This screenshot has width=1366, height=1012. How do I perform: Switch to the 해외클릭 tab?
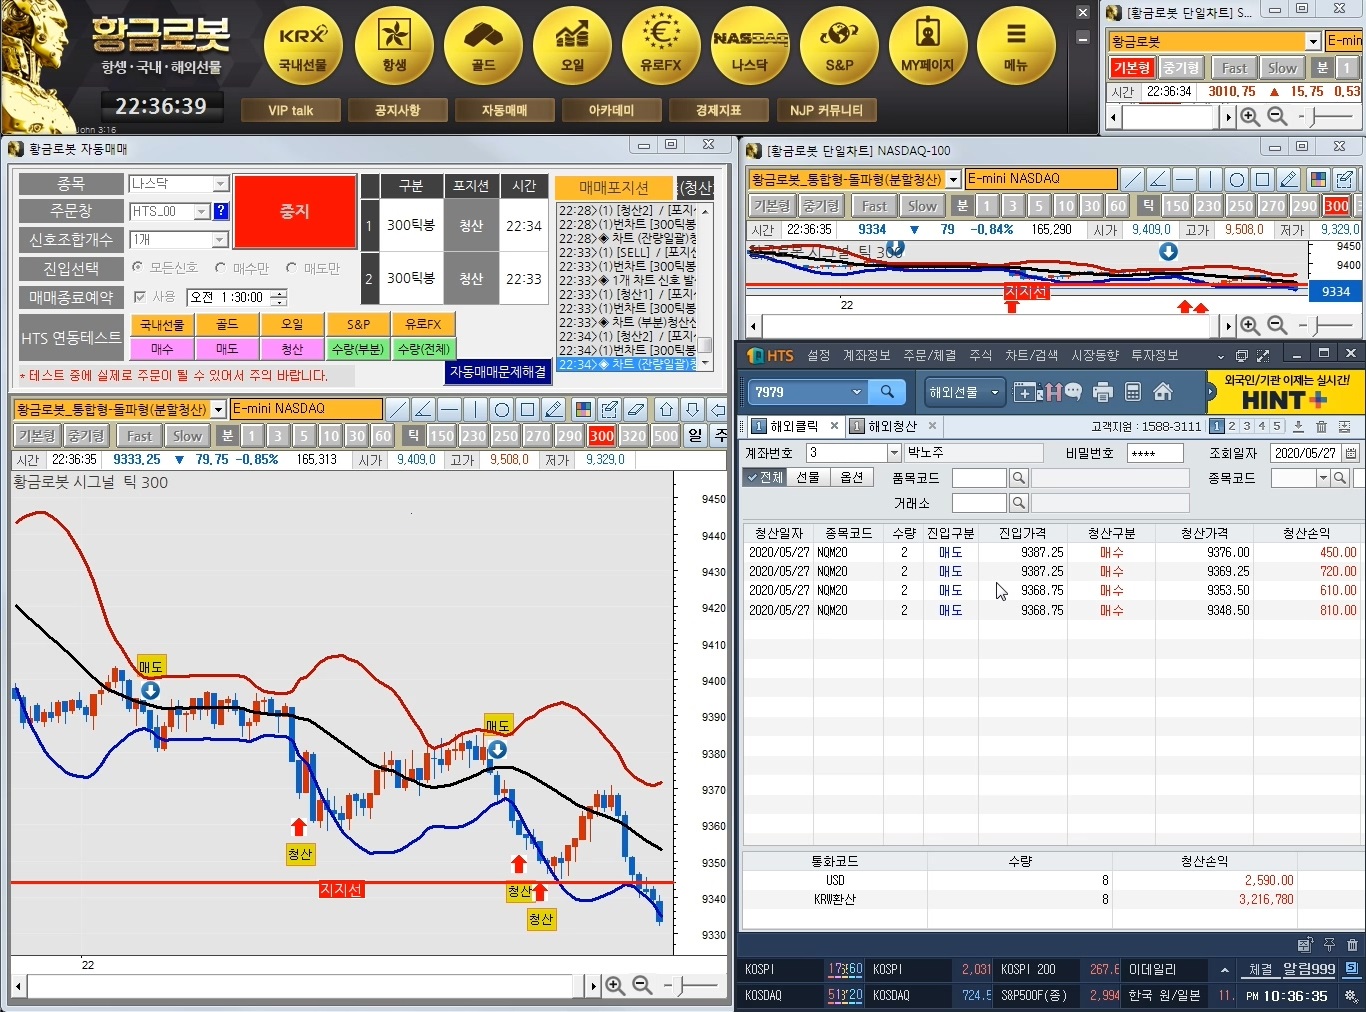point(795,426)
